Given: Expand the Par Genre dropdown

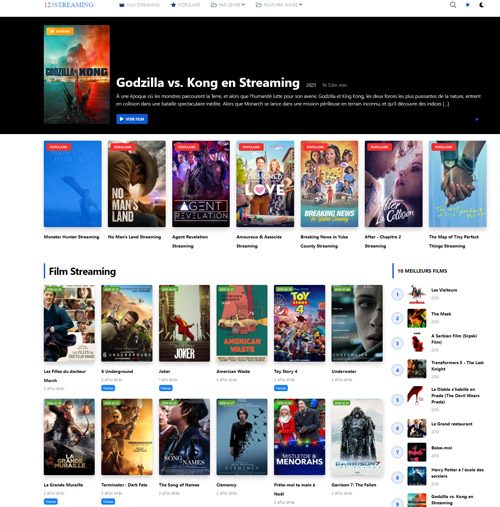Looking at the screenshot, I should (x=228, y=5).
